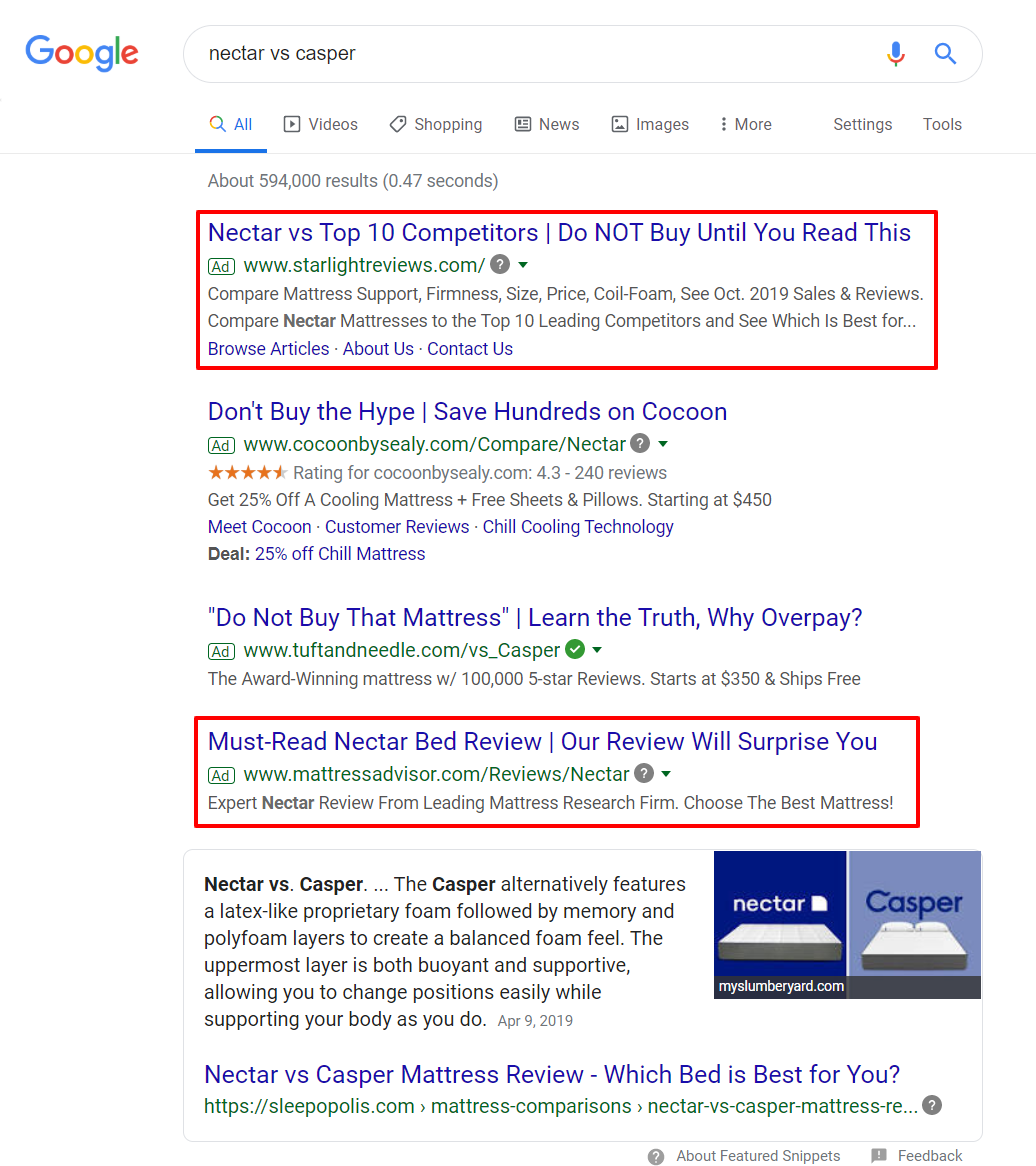The height and width of the screenshot is (1166, 1036).
Task: Click the Ad badge on tuftandneedle result
Action: pyautogui.click(x=222, y=651)
